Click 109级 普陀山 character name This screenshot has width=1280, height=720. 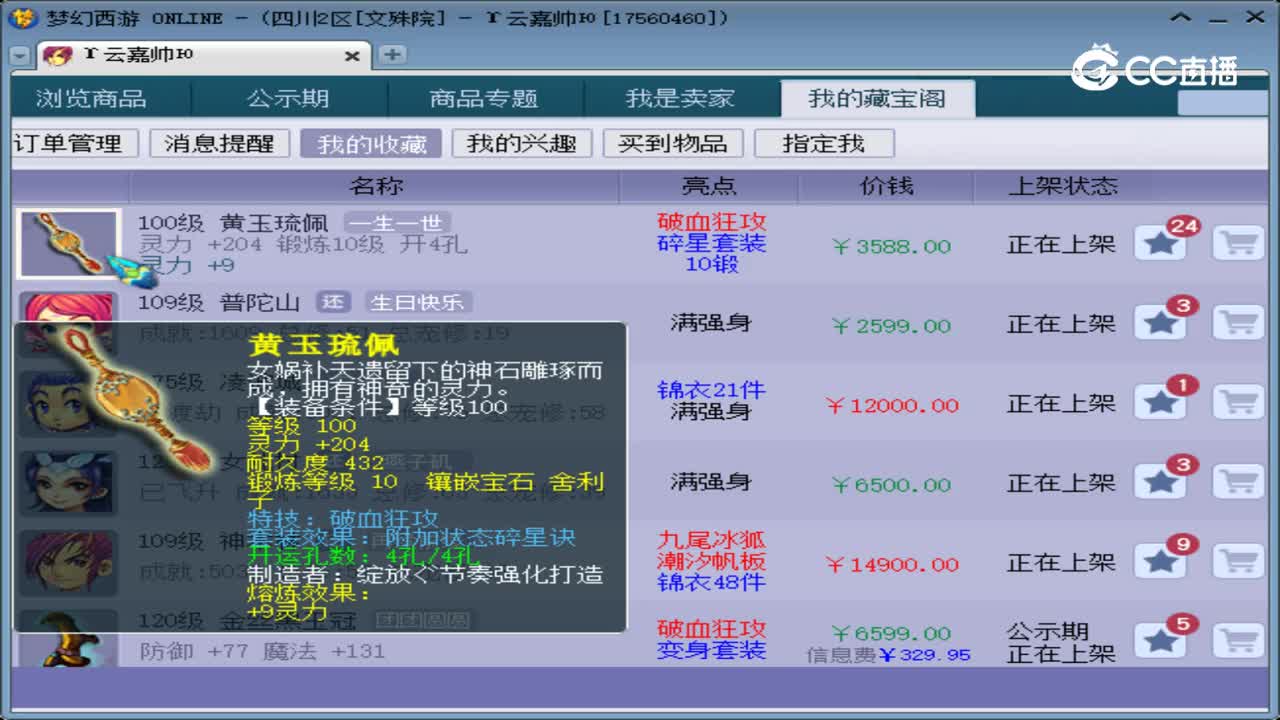point(219,302)
